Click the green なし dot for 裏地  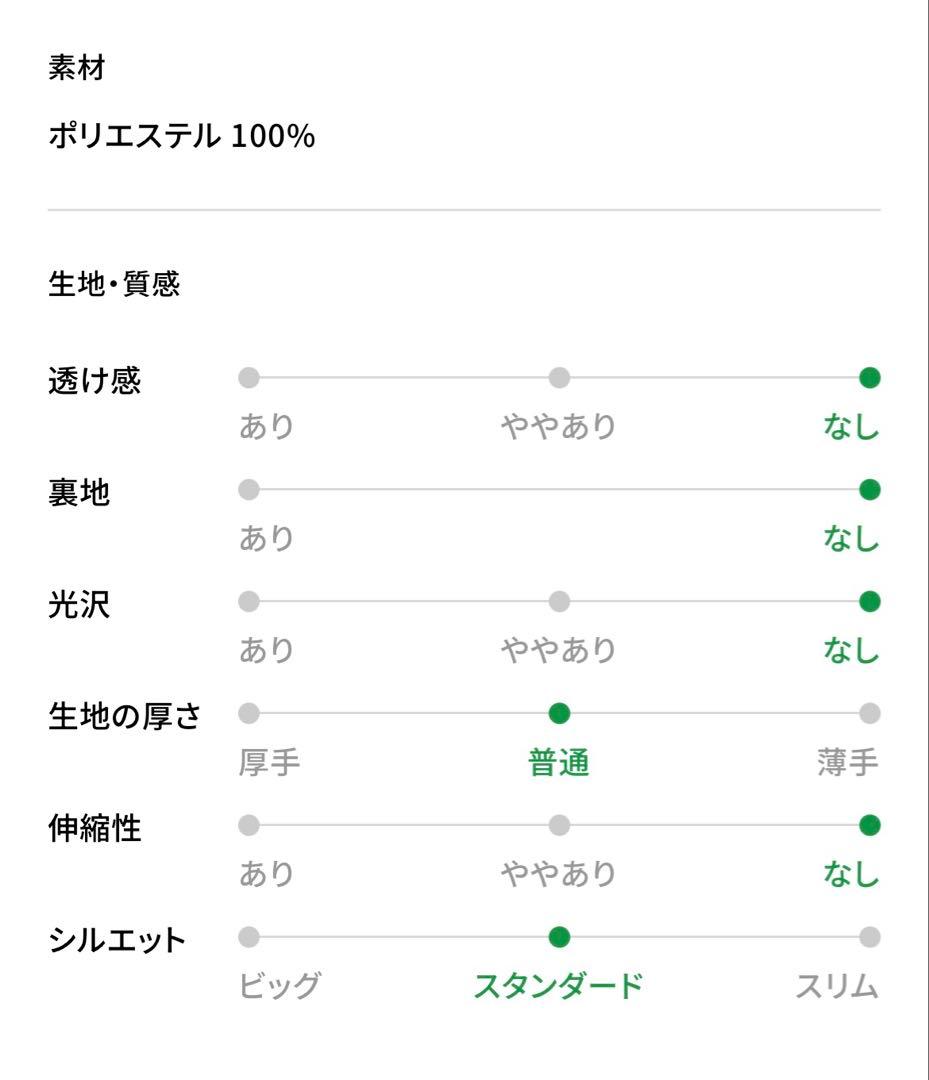pos(870,490)
